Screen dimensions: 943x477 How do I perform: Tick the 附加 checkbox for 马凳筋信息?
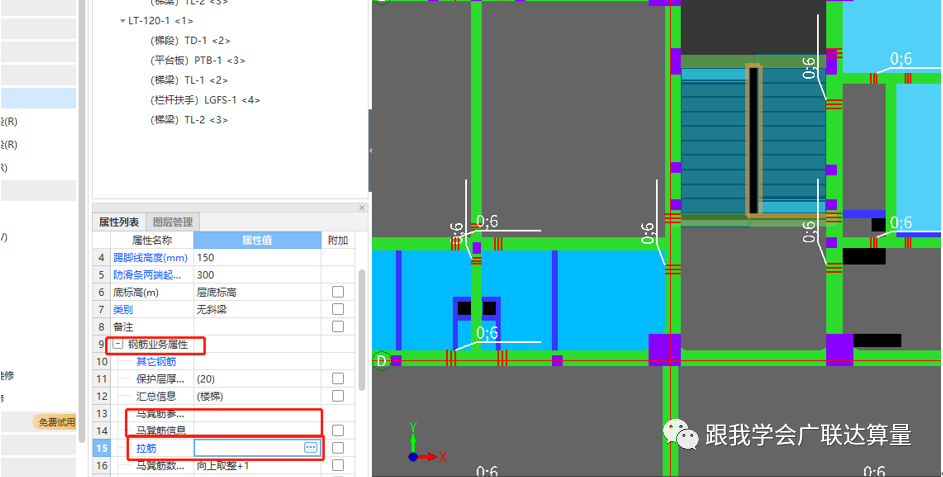338,431
